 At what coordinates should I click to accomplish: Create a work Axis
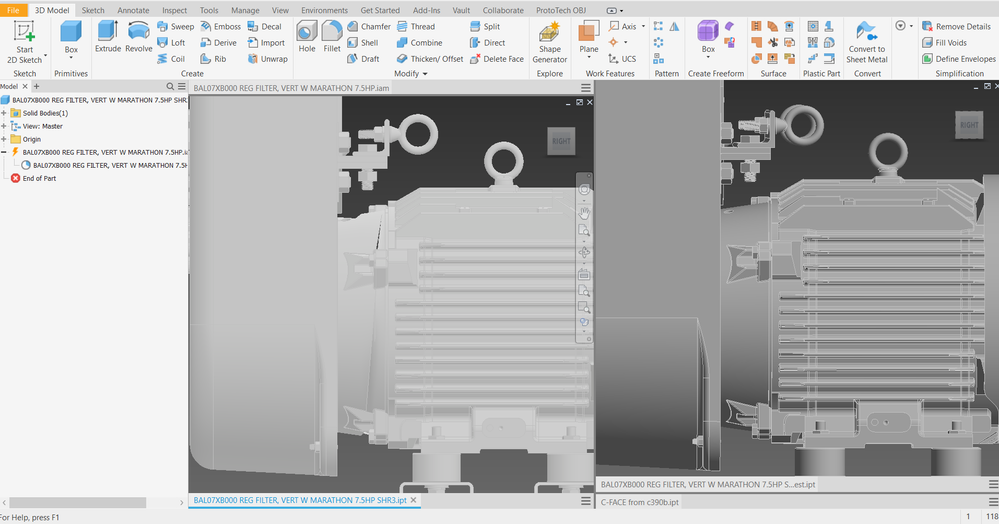622,26
